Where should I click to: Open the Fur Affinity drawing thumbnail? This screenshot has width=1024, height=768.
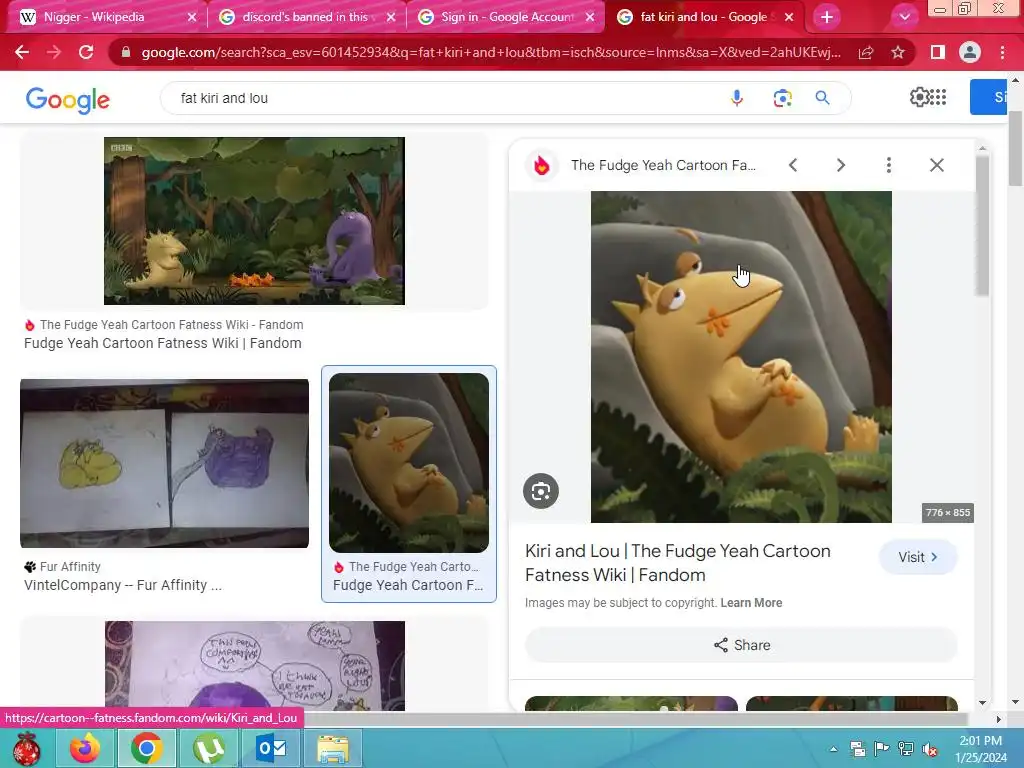click(165, 463)
